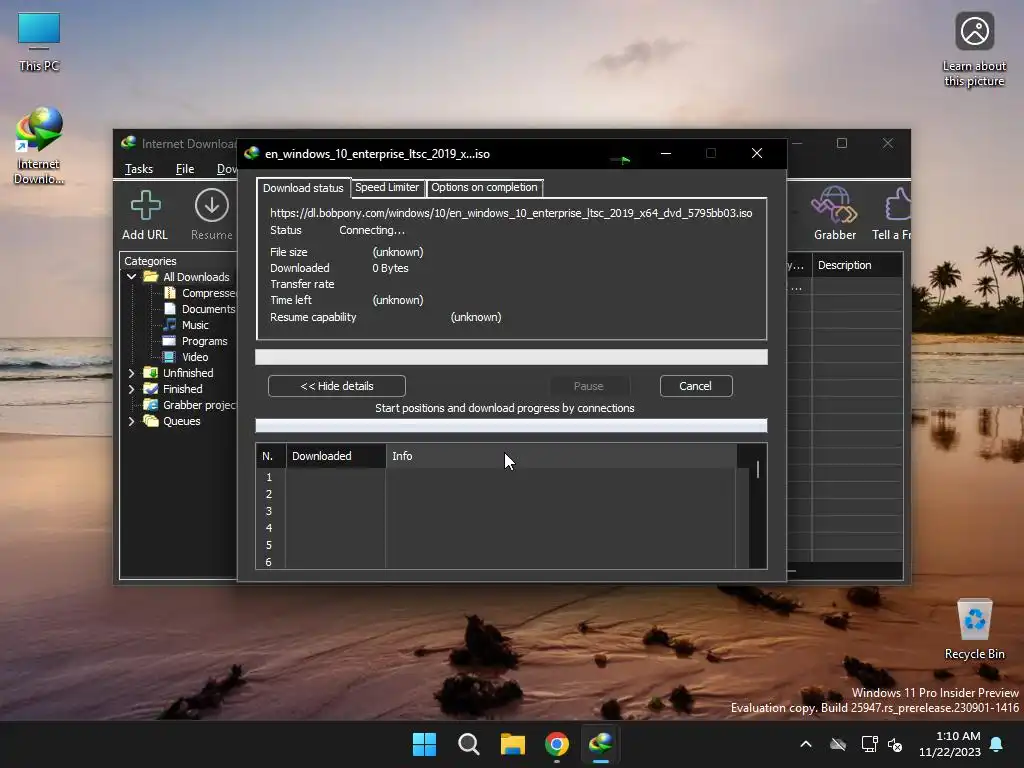Select Grabber projects in the tree

[x=199, y=405]
